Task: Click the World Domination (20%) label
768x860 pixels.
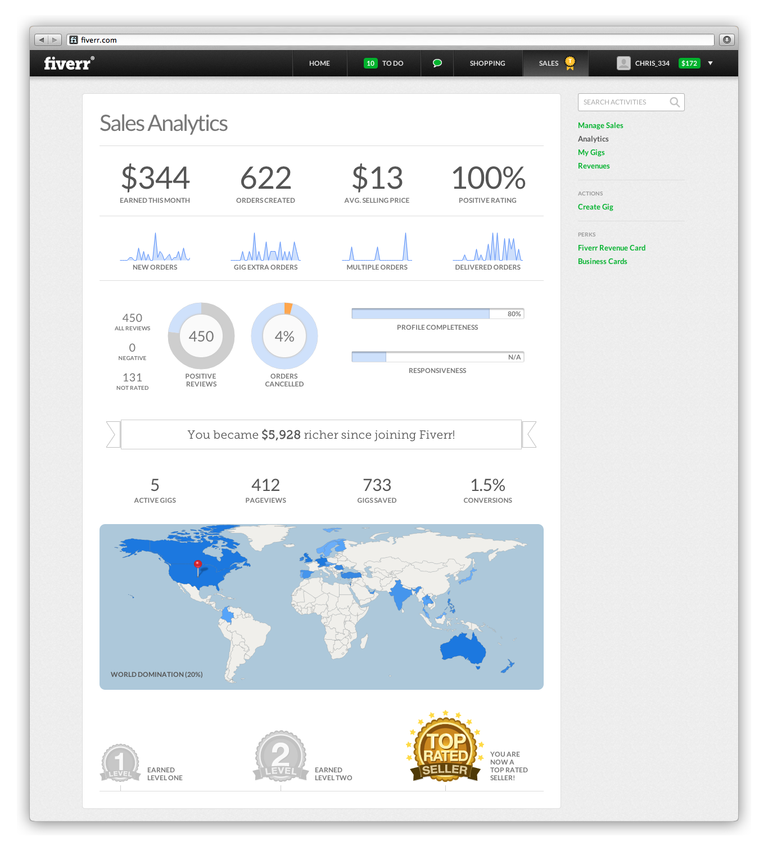Action: point(157,674)
